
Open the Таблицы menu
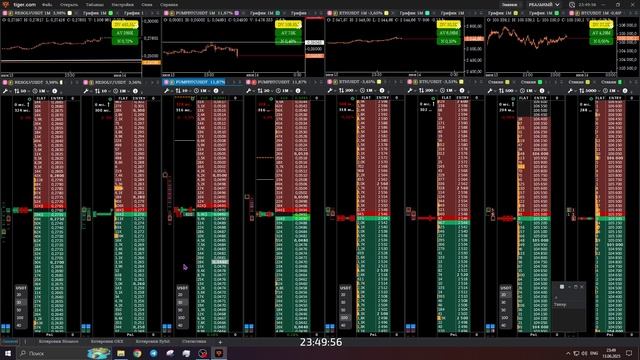pyautogui.click(x=94, y=5)
